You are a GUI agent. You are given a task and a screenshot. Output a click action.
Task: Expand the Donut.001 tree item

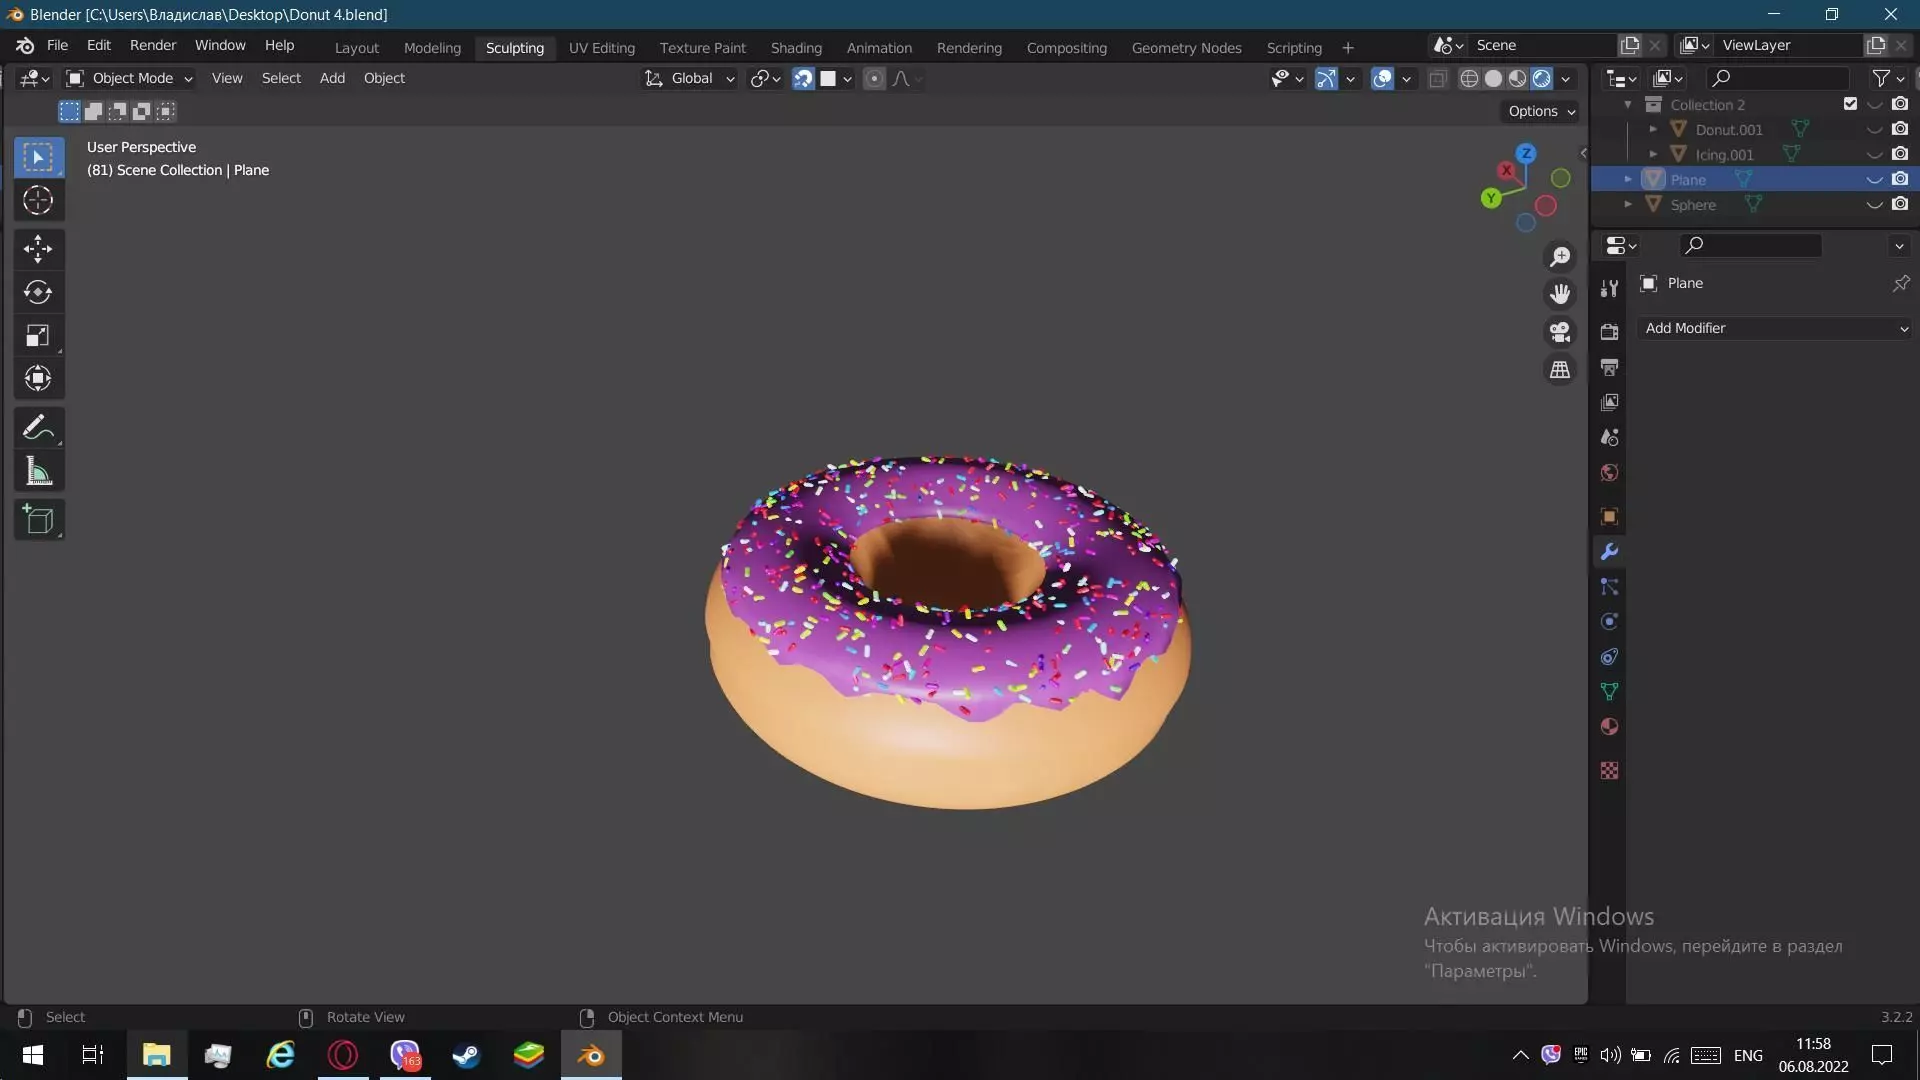coord(1653,129)
